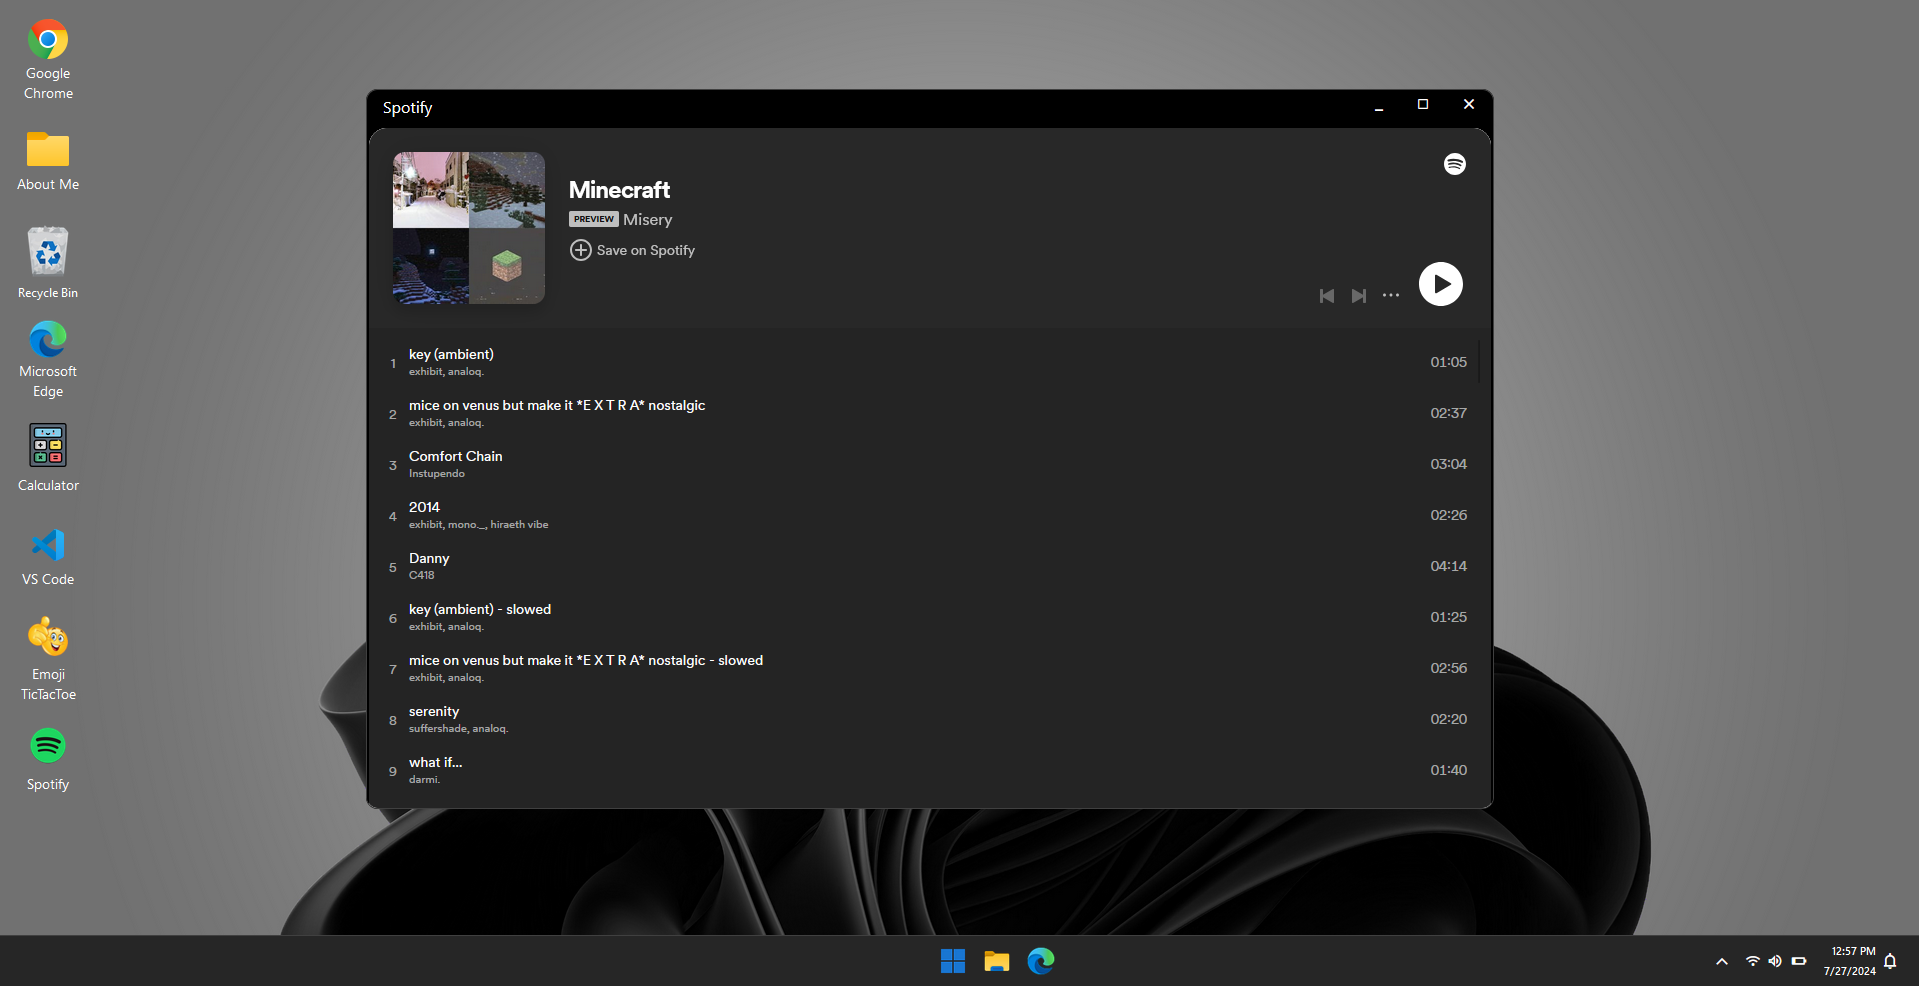Viewport: 1919px width, 986px height.
Task: Click artist 'C418' under Danny
Action: [x=421, y=575]
